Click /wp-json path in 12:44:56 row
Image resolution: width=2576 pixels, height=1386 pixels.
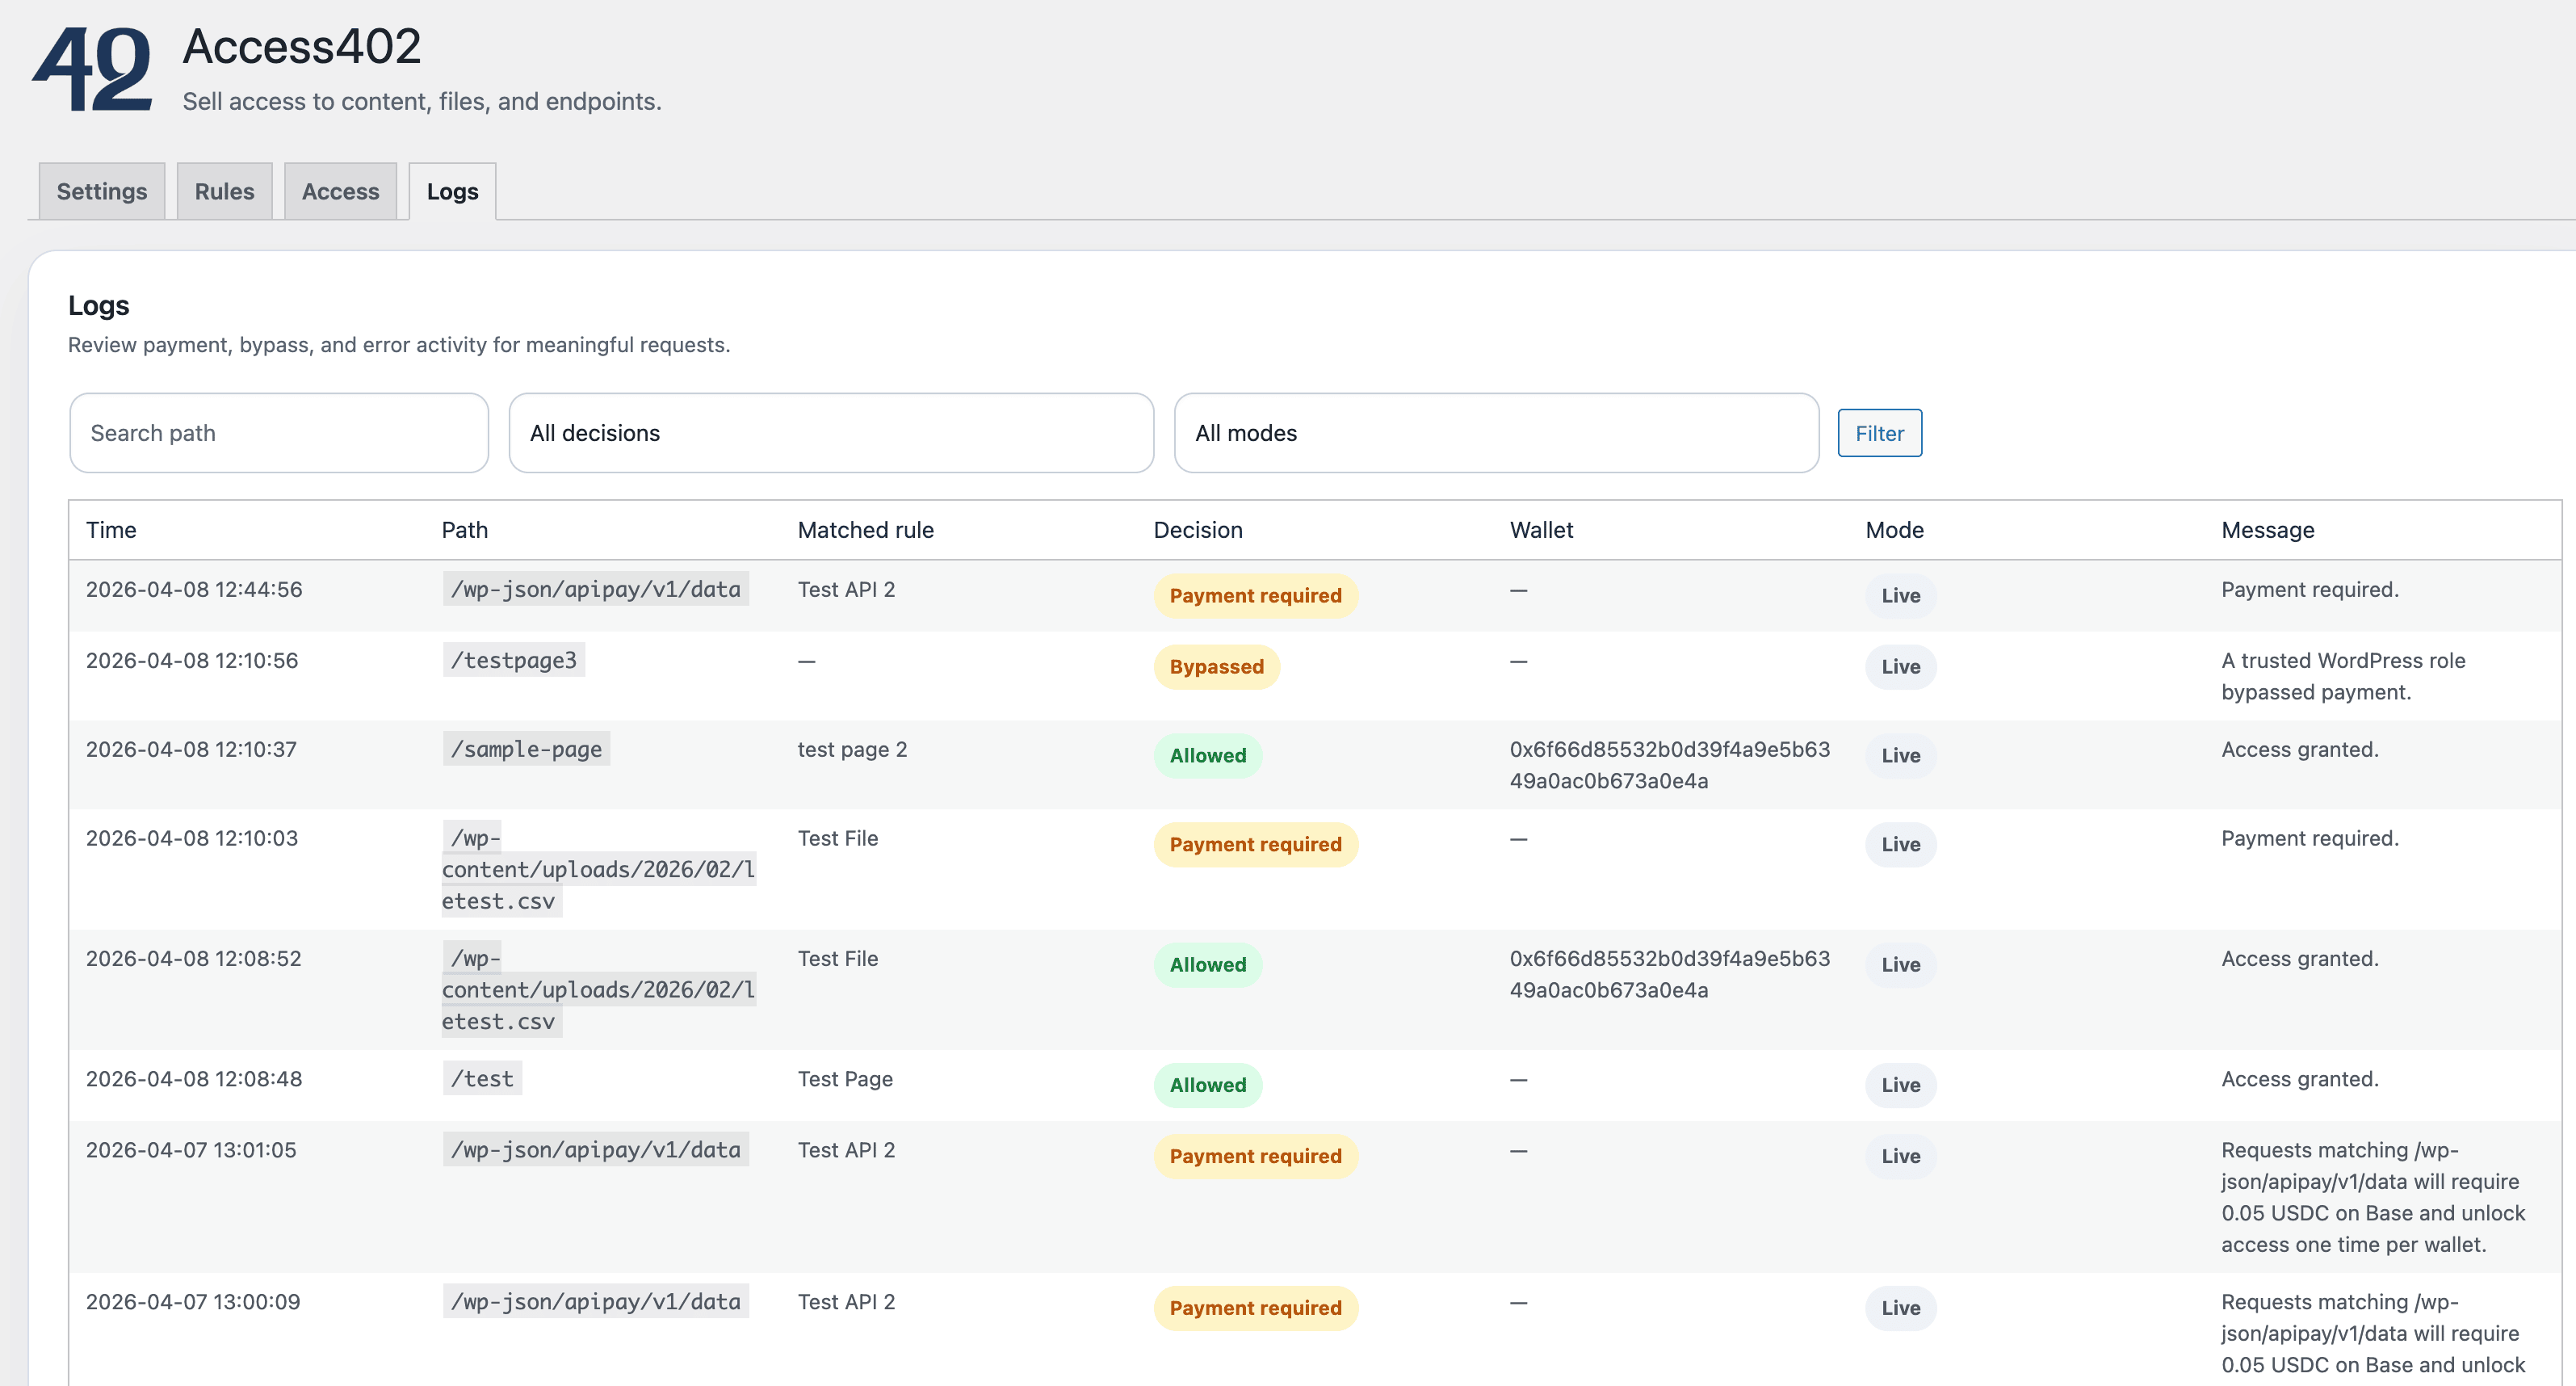point(596,589)
